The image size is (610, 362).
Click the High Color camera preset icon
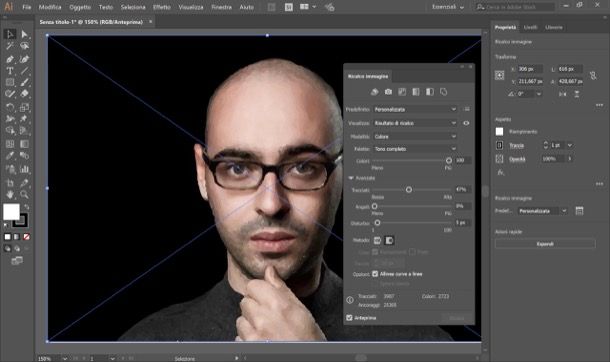[388, 92]
